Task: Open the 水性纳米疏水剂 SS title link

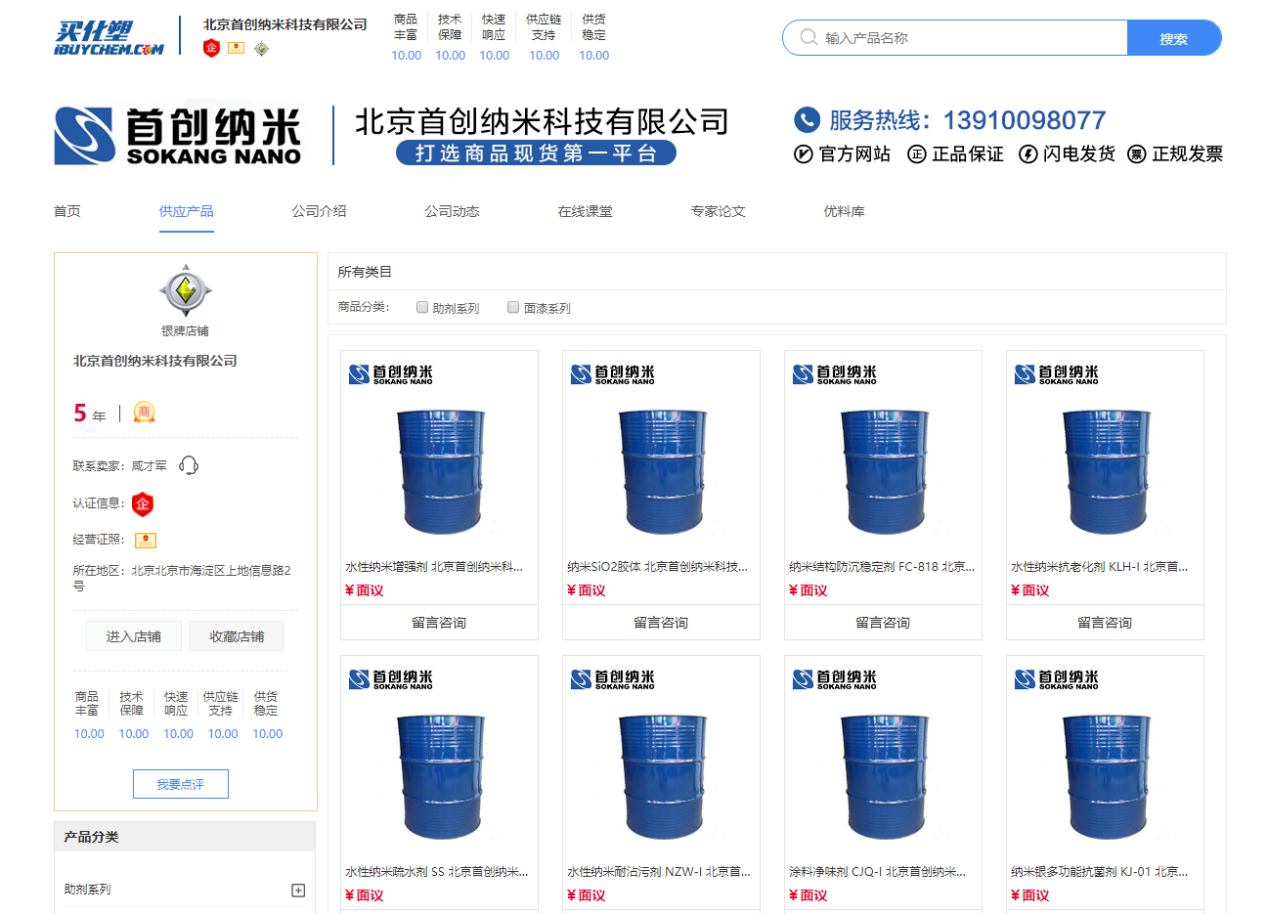Action: [437, 872]
